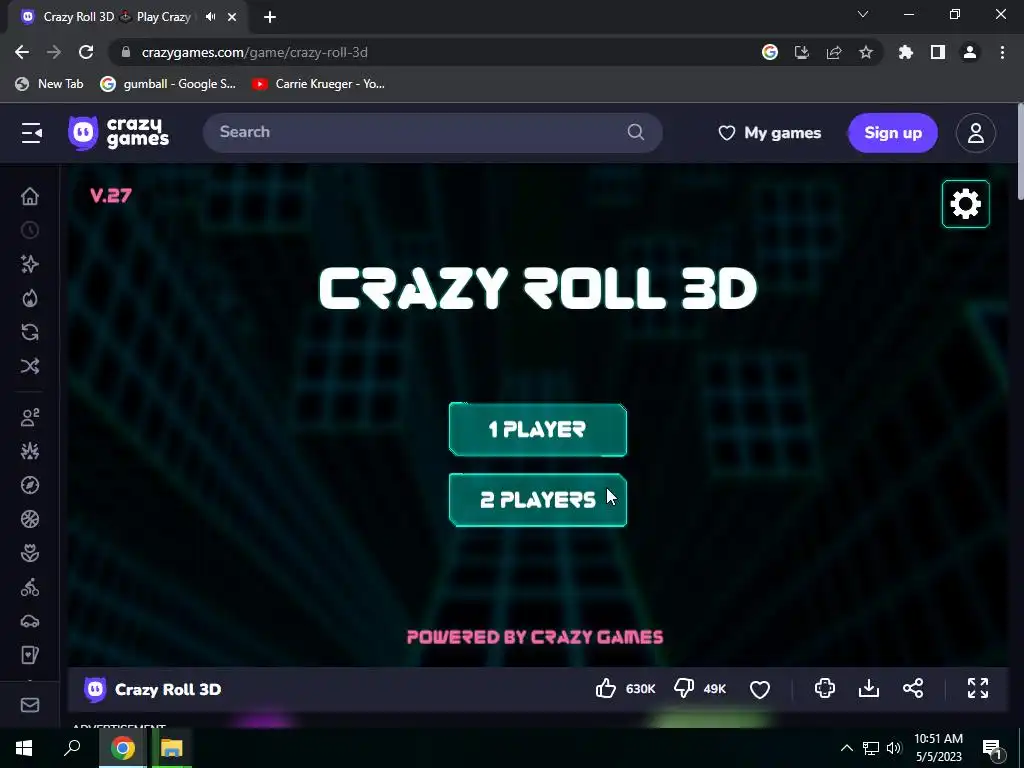Click Chrome in the taskbar

coord(122,748)
